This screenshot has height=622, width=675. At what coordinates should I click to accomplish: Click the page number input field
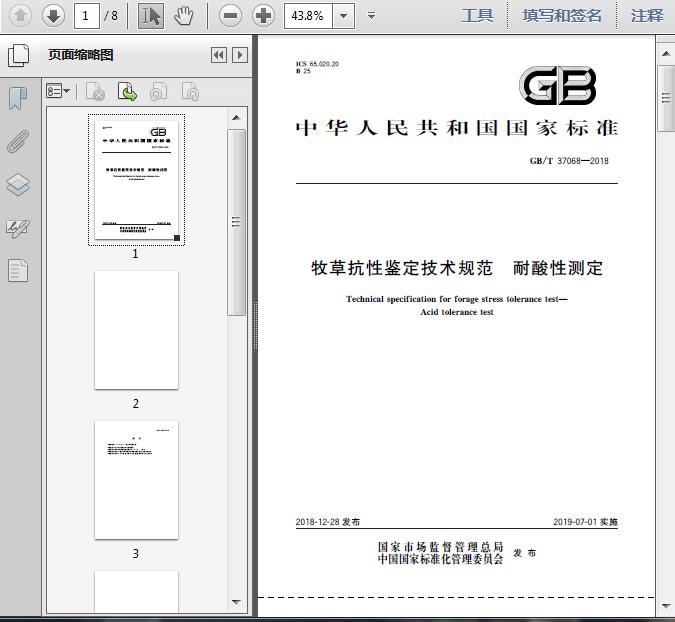coord(87,16)
